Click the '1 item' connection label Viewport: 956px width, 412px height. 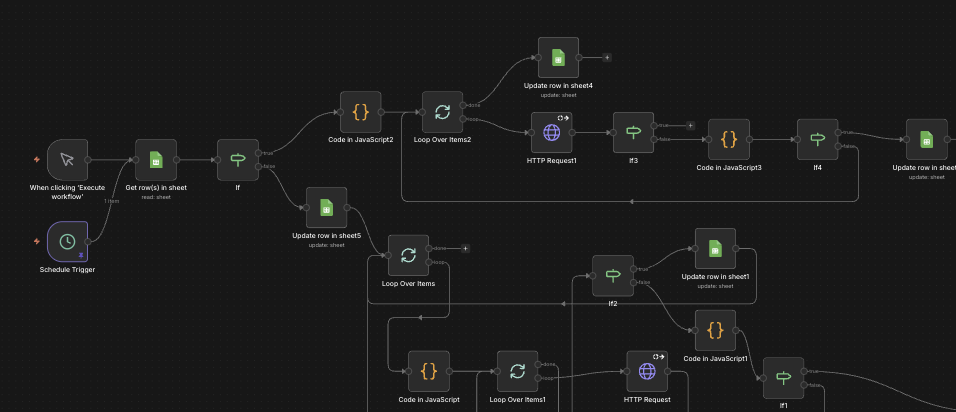[112, 201]
